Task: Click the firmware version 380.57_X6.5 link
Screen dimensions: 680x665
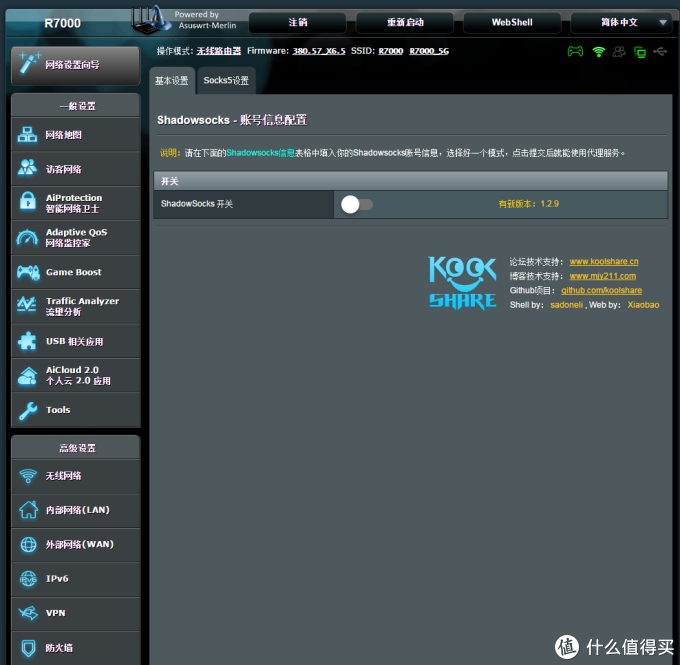Action: pyautogui.click(x=318, y=50)
